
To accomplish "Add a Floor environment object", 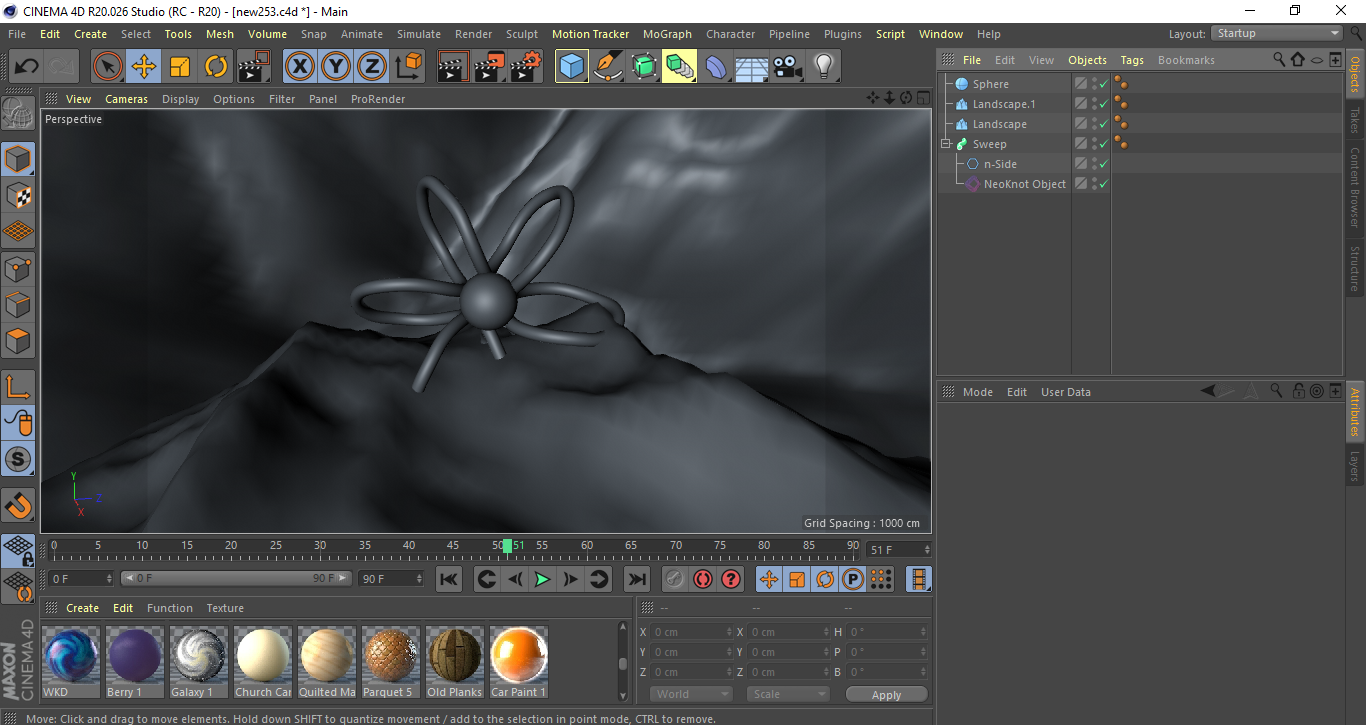I will pos(752,67).
